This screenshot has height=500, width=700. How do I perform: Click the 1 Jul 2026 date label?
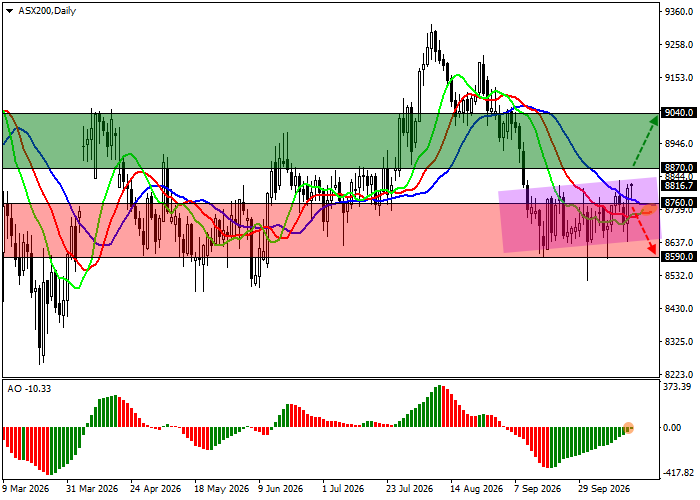coord(344,489)
